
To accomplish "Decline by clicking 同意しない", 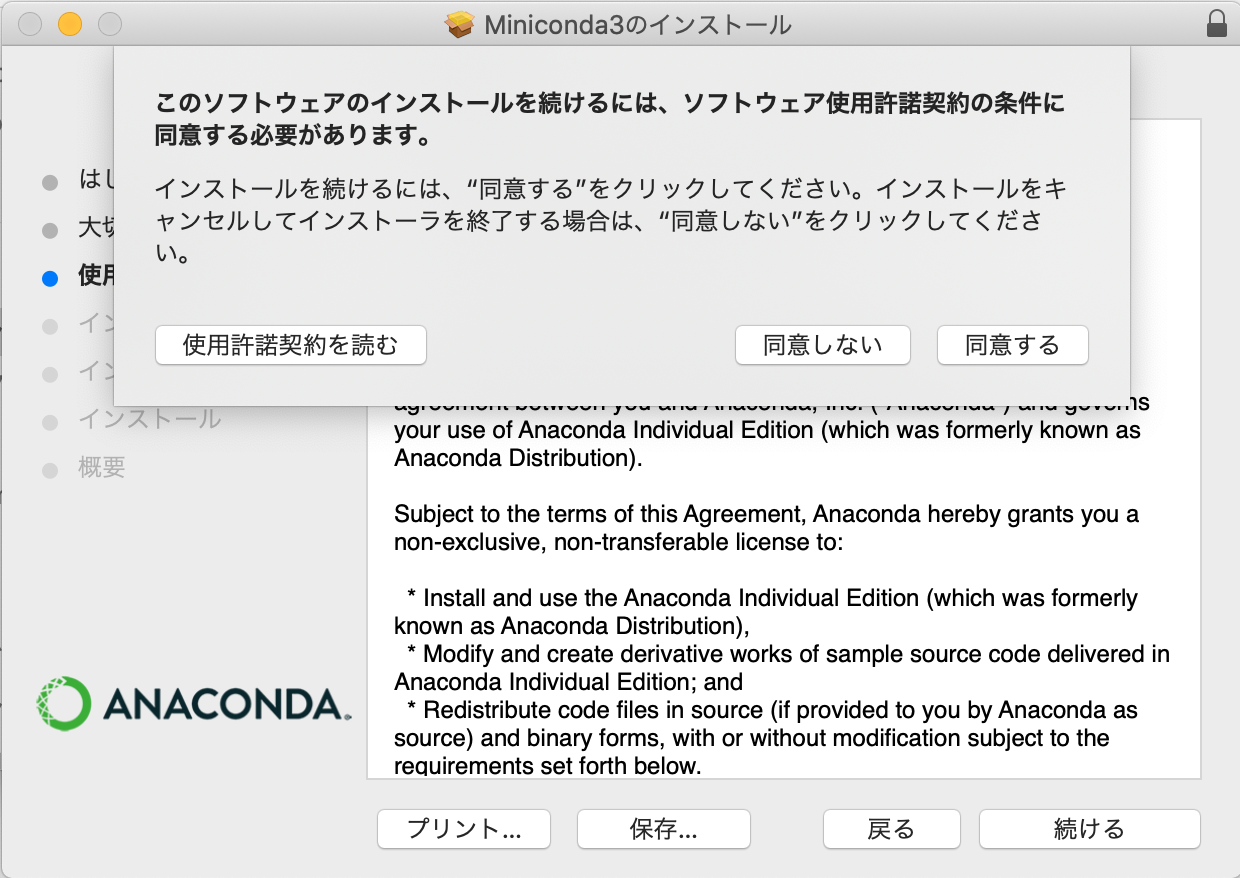I will 822,345.
